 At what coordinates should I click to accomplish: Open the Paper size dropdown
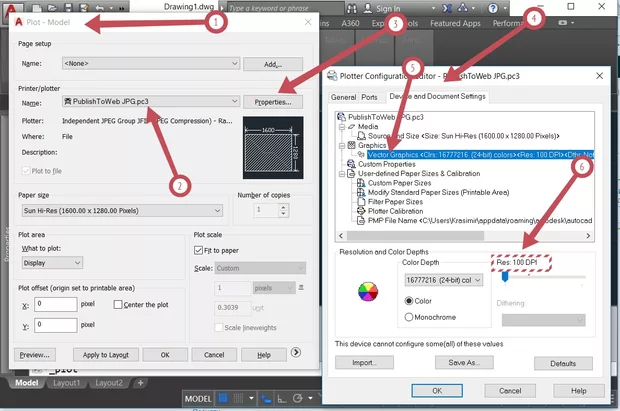[122, 210]
